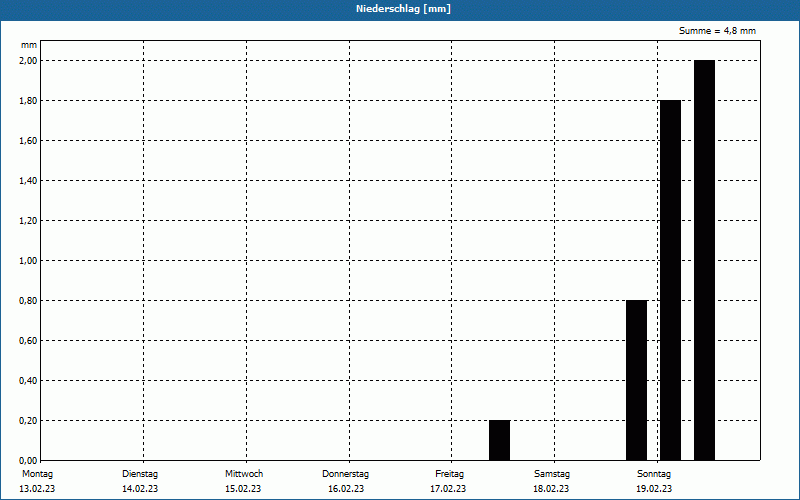Click the 0,20 mm bar on Freitag
This screenshot has width=800, height=500.
(x=499, y=440)
